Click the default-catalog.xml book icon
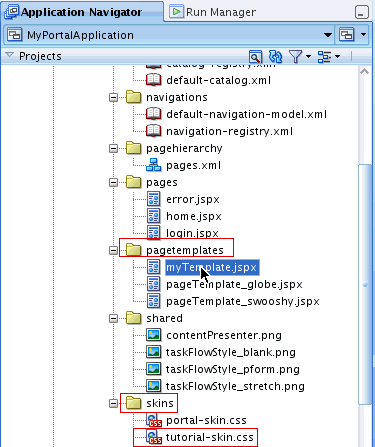This screenshot has height=447, width=375. coord(154,80)
